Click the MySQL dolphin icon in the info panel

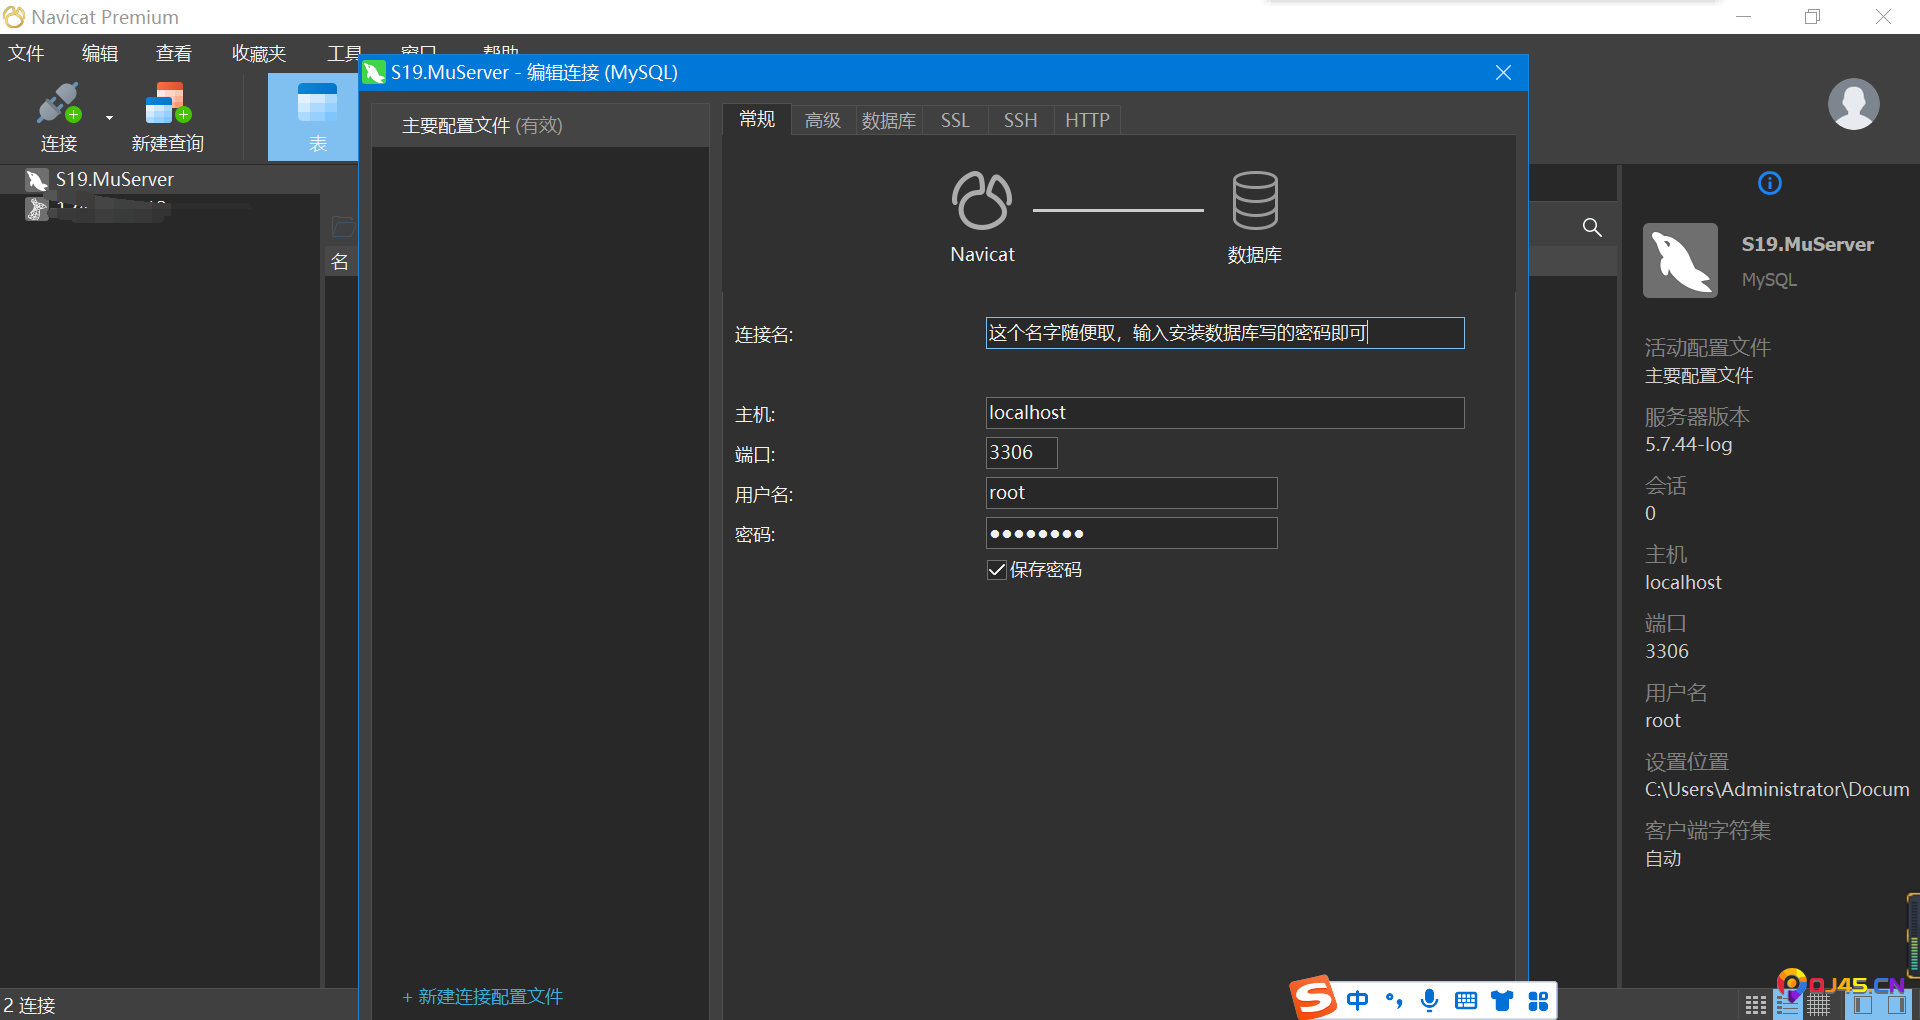[x=1680, y=260]
